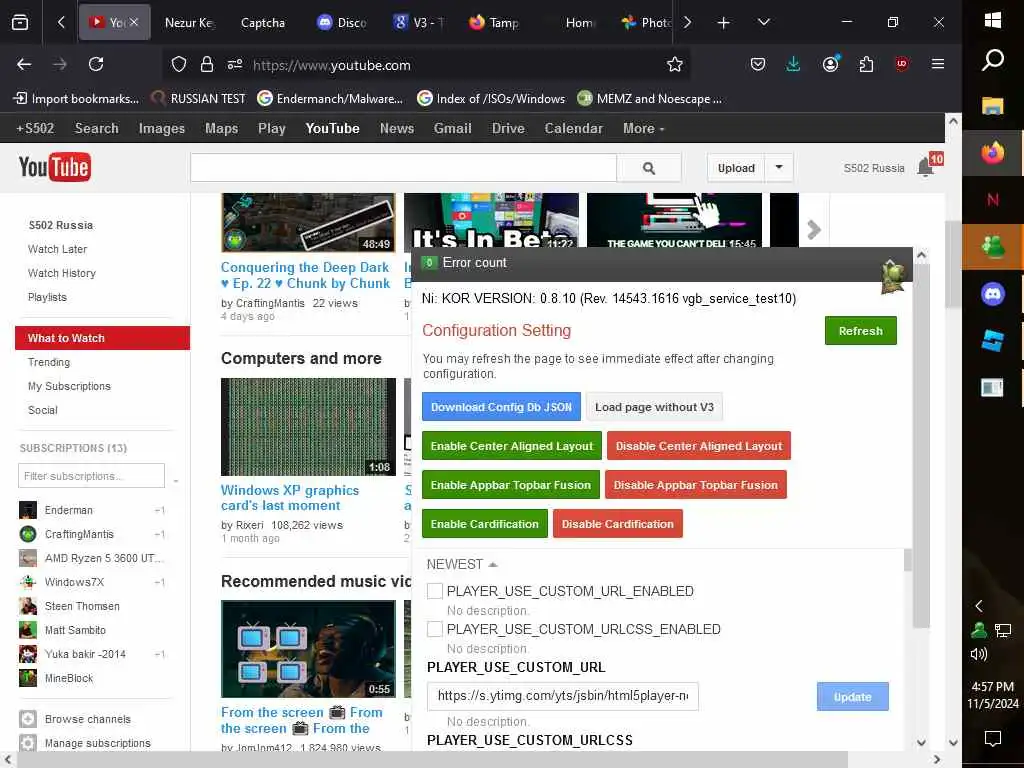The width and height of the screenshot is (1024, 768).
Task: Switch to the Captcha tab
Action: 263,23
